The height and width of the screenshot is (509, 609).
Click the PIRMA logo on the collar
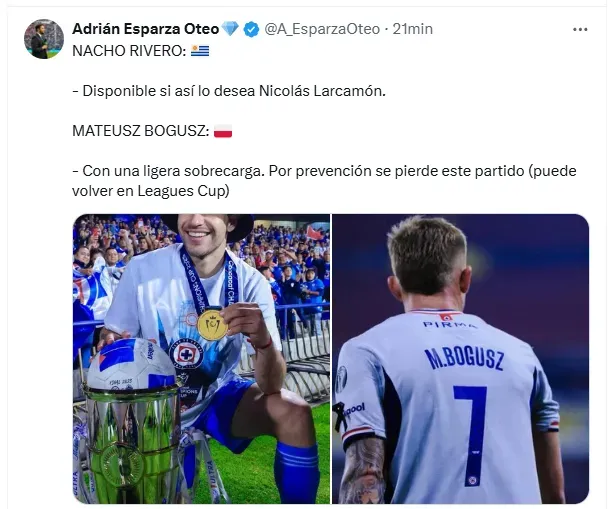[x=449, y=324]
